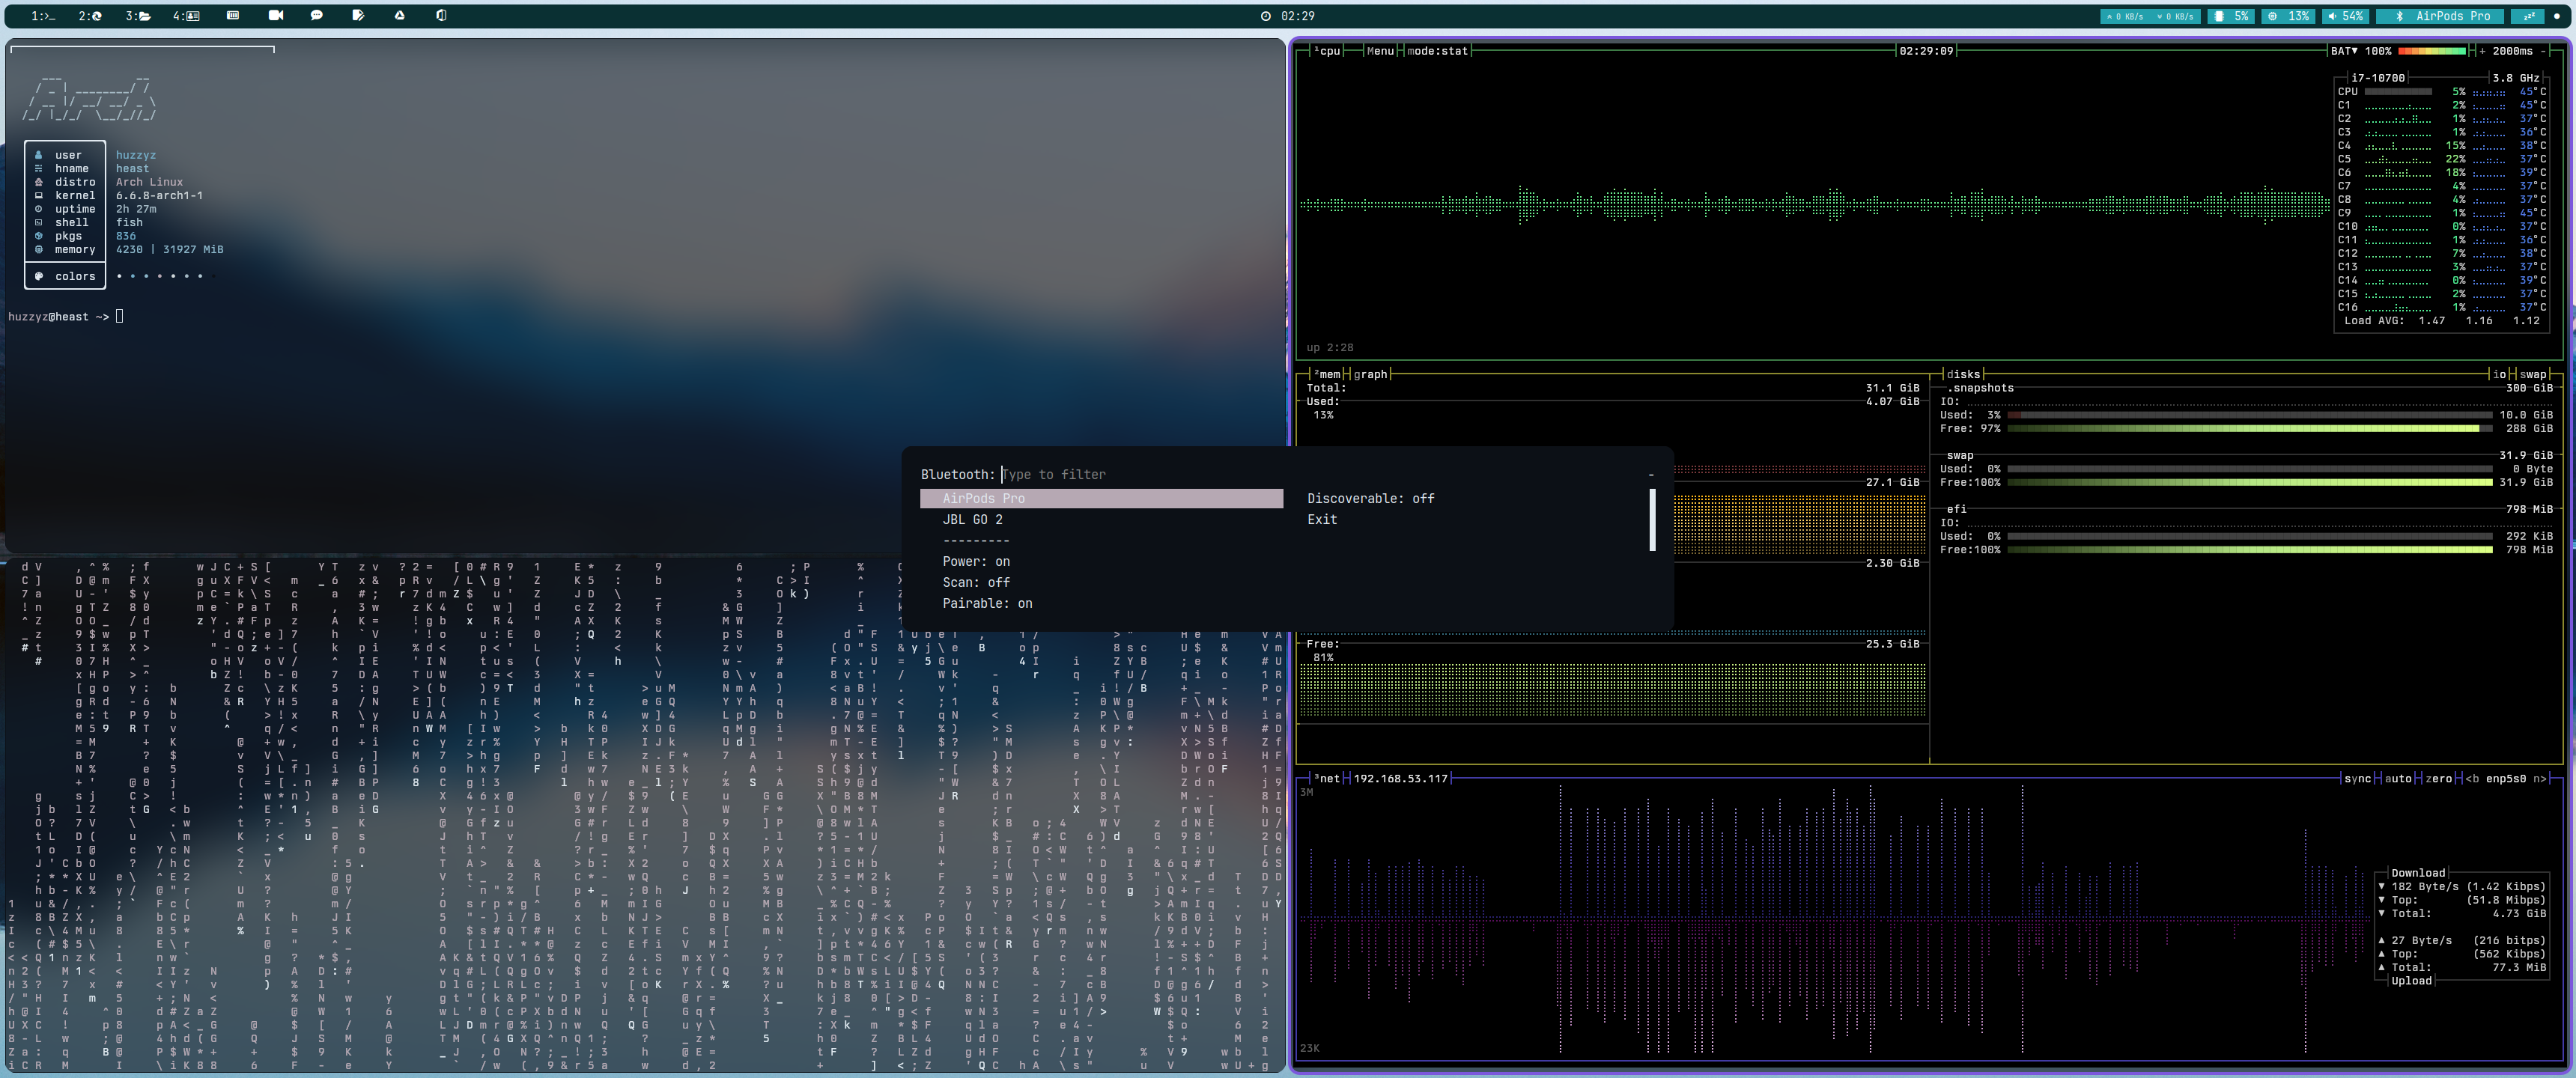
Task: Open the video recording app in the top bar
Action: [x=276, y=15]
